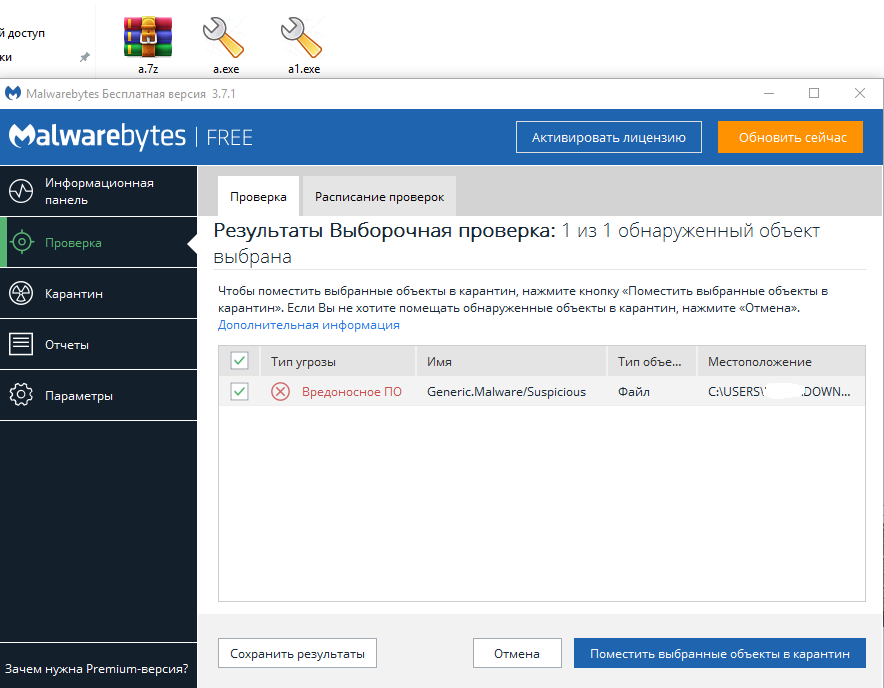
Task: Click Активировать лицензию button
Action: (x=609, y=137)
